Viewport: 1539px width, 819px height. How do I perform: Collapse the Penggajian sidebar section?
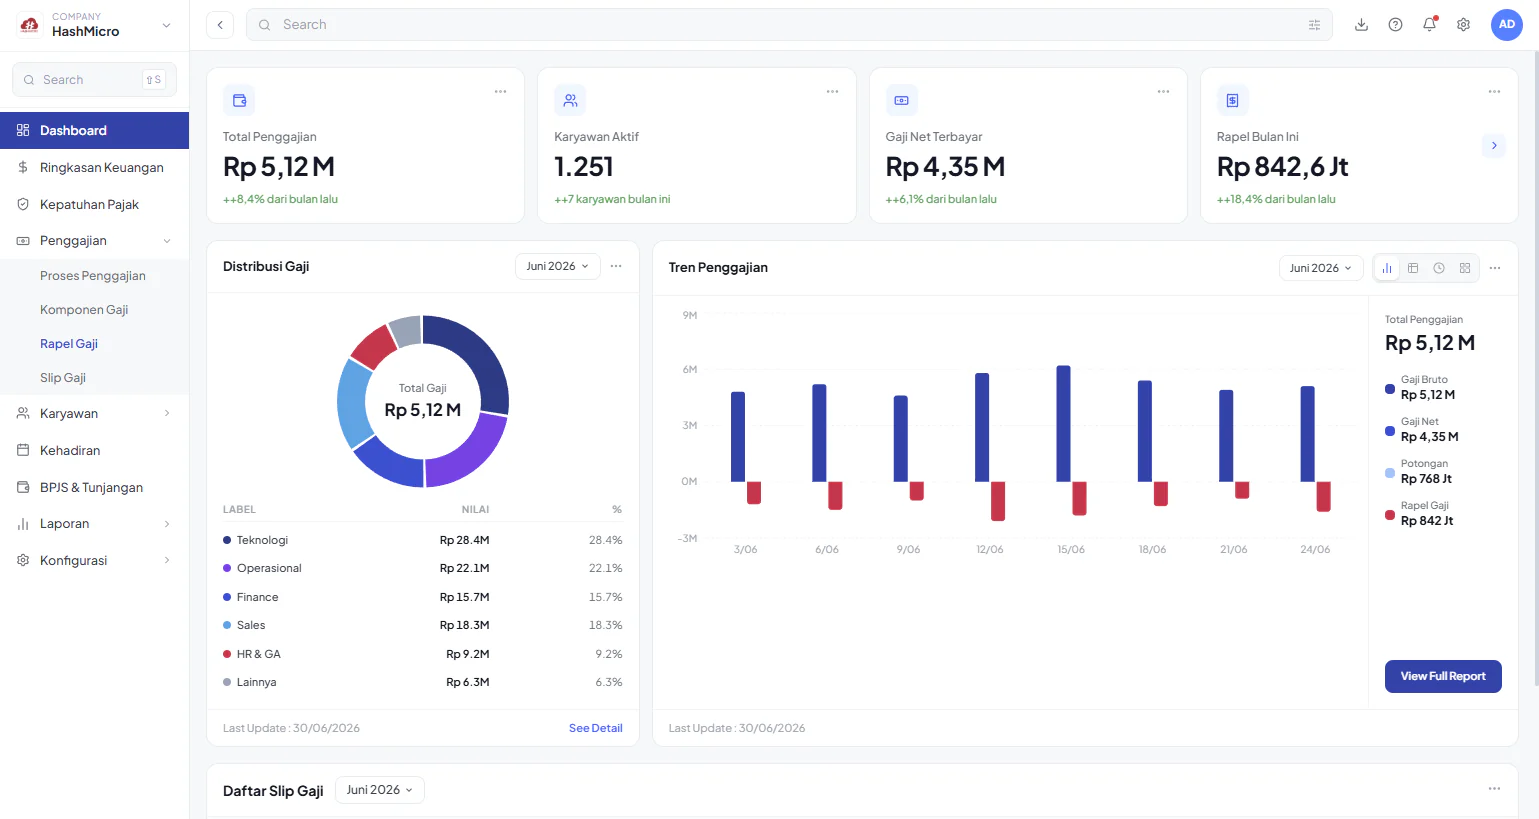pos(94,241)
